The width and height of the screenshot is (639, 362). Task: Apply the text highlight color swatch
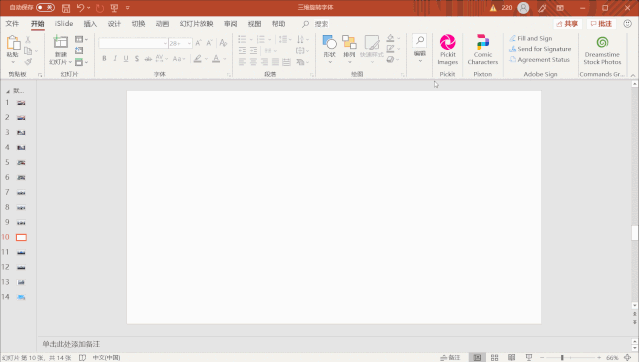pos(198,59)
